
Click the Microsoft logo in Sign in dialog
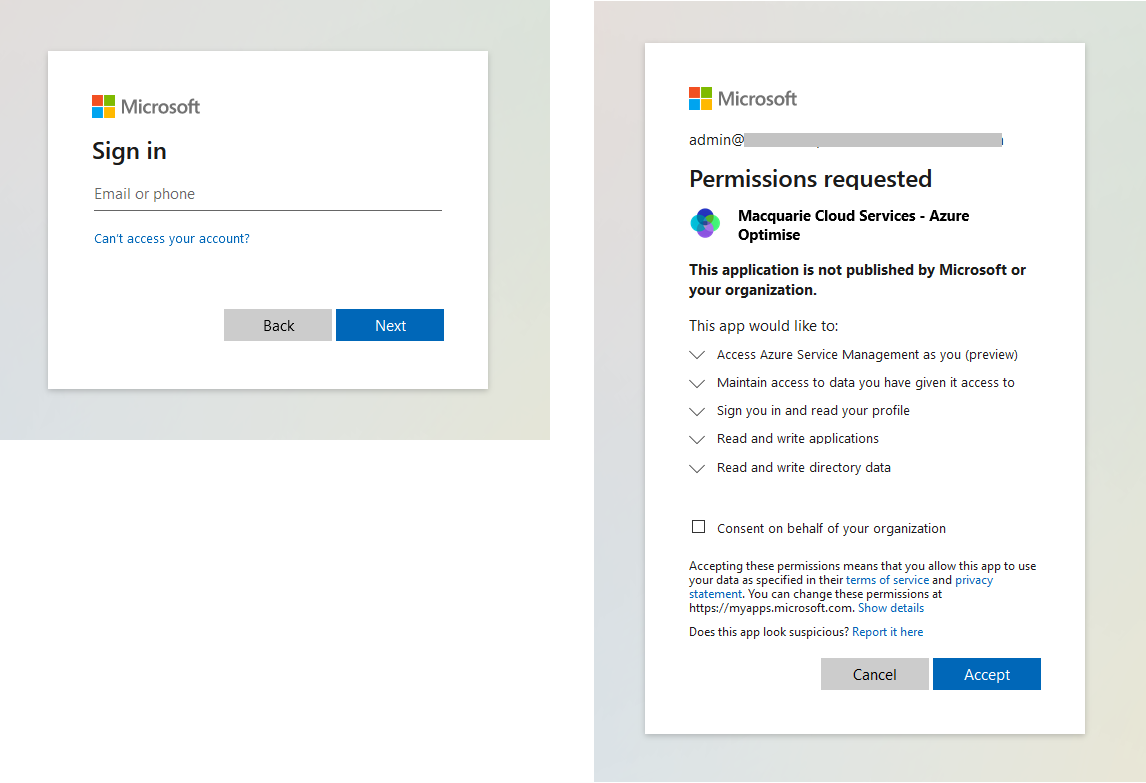146,107
